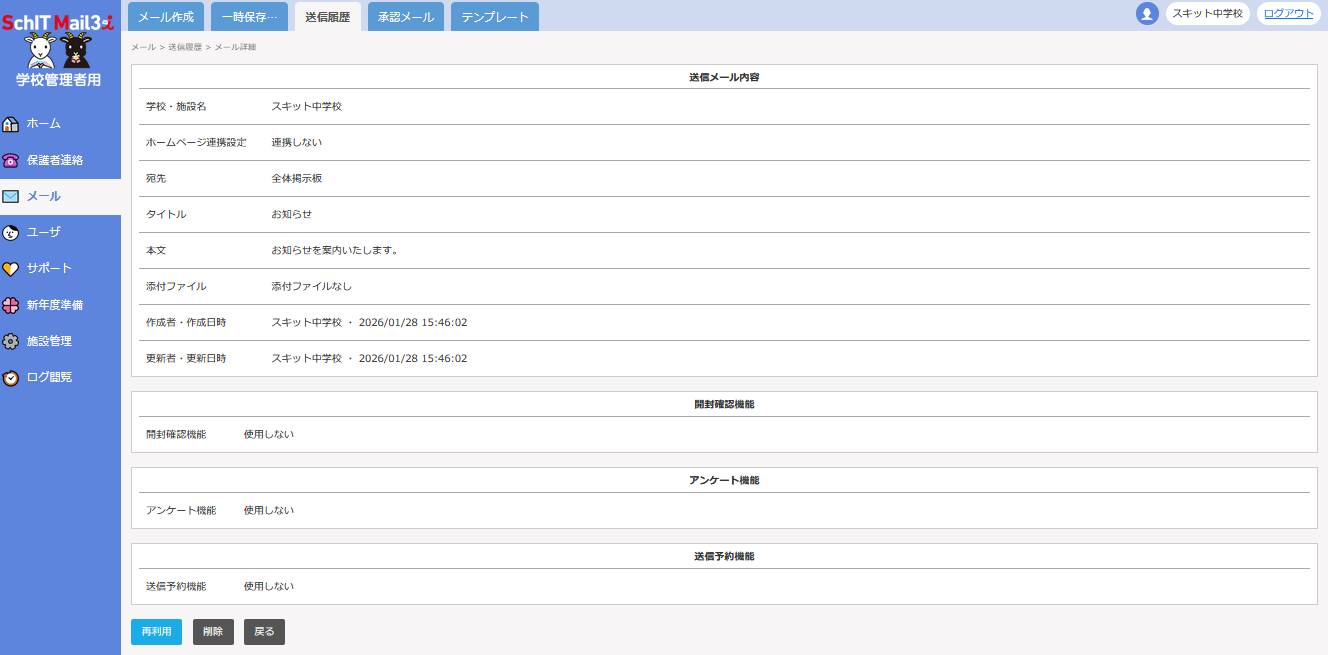Click the heart icon for サポート
The image size is (1328, 655).
(11, 269)
